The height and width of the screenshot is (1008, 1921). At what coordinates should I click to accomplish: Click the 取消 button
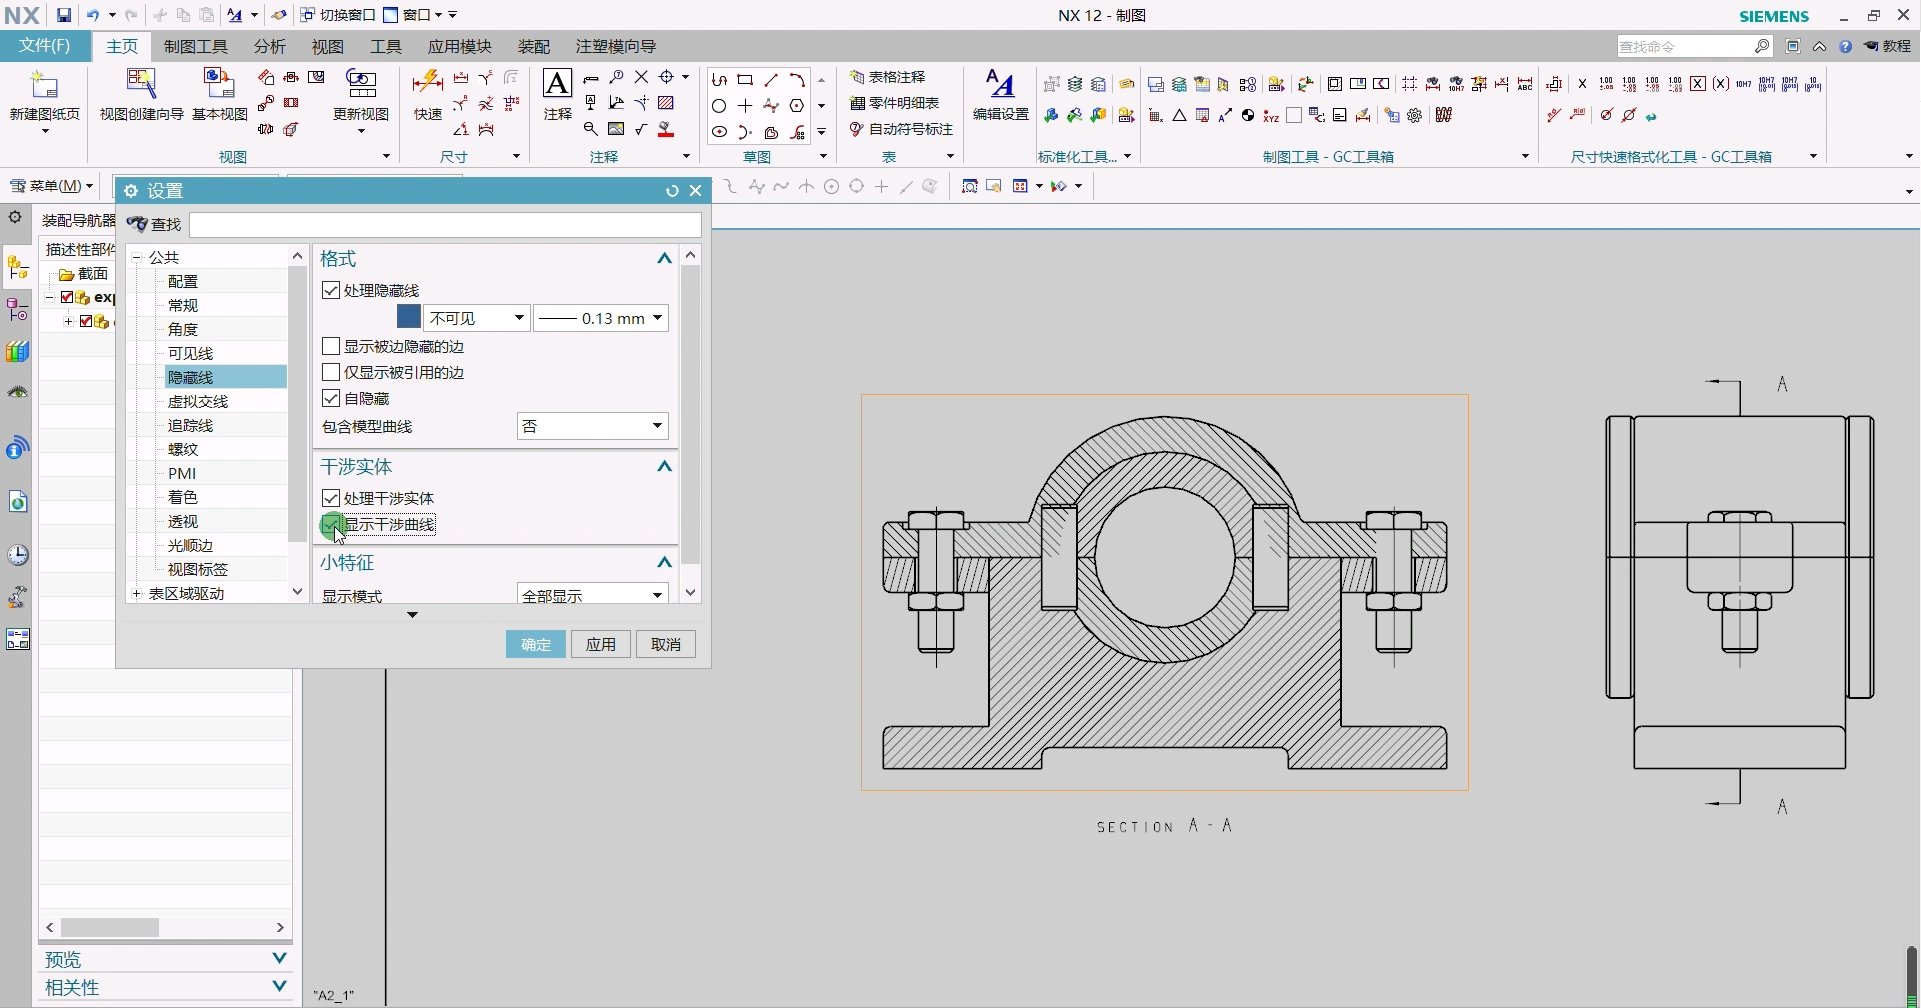coord(666,645)
